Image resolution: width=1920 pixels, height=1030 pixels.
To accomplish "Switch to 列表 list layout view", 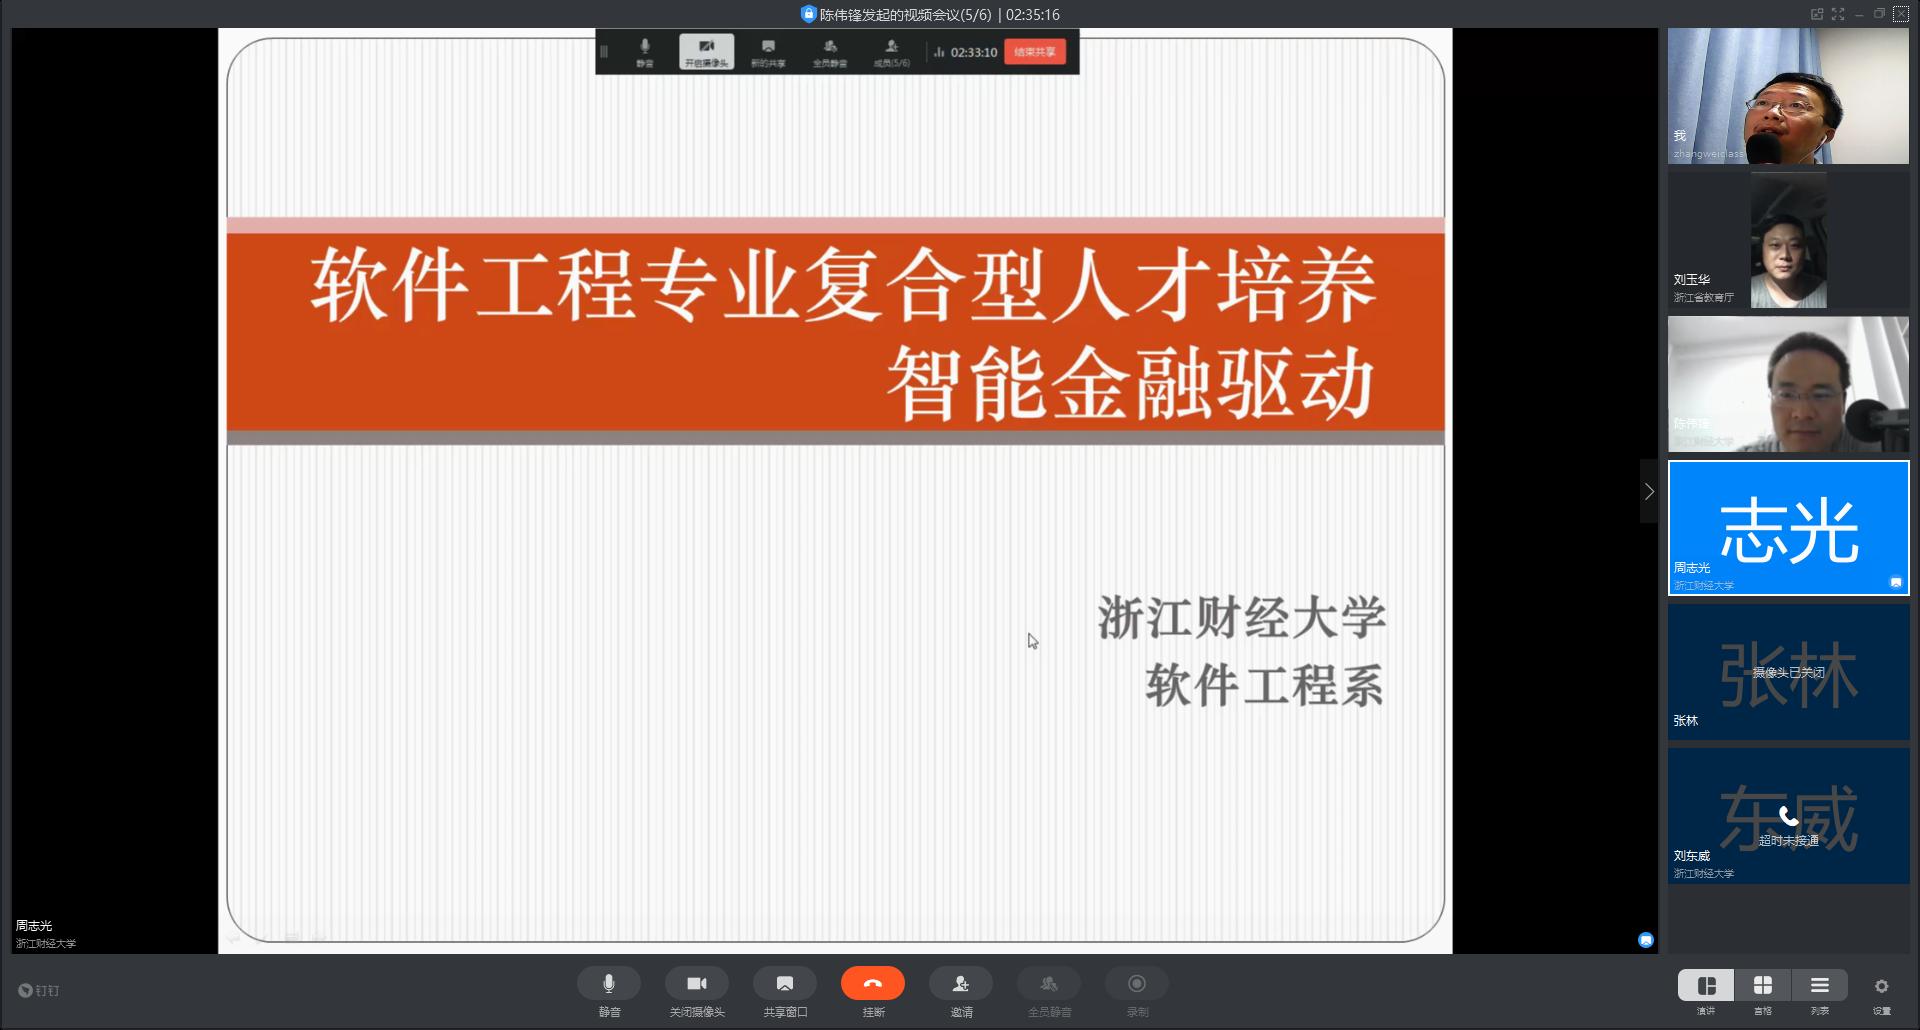I will pyautogui.click(x=1820, y=986).
